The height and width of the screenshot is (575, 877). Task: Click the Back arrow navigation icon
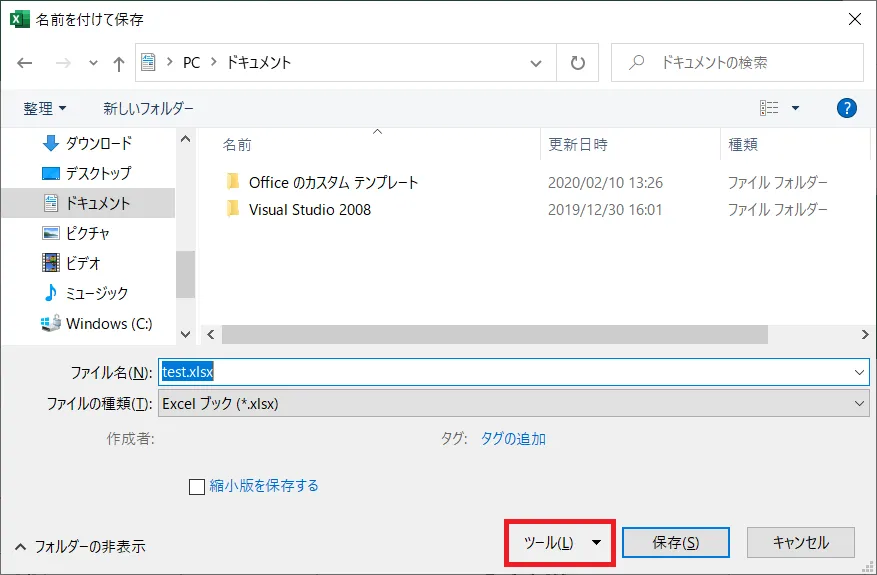25,63
